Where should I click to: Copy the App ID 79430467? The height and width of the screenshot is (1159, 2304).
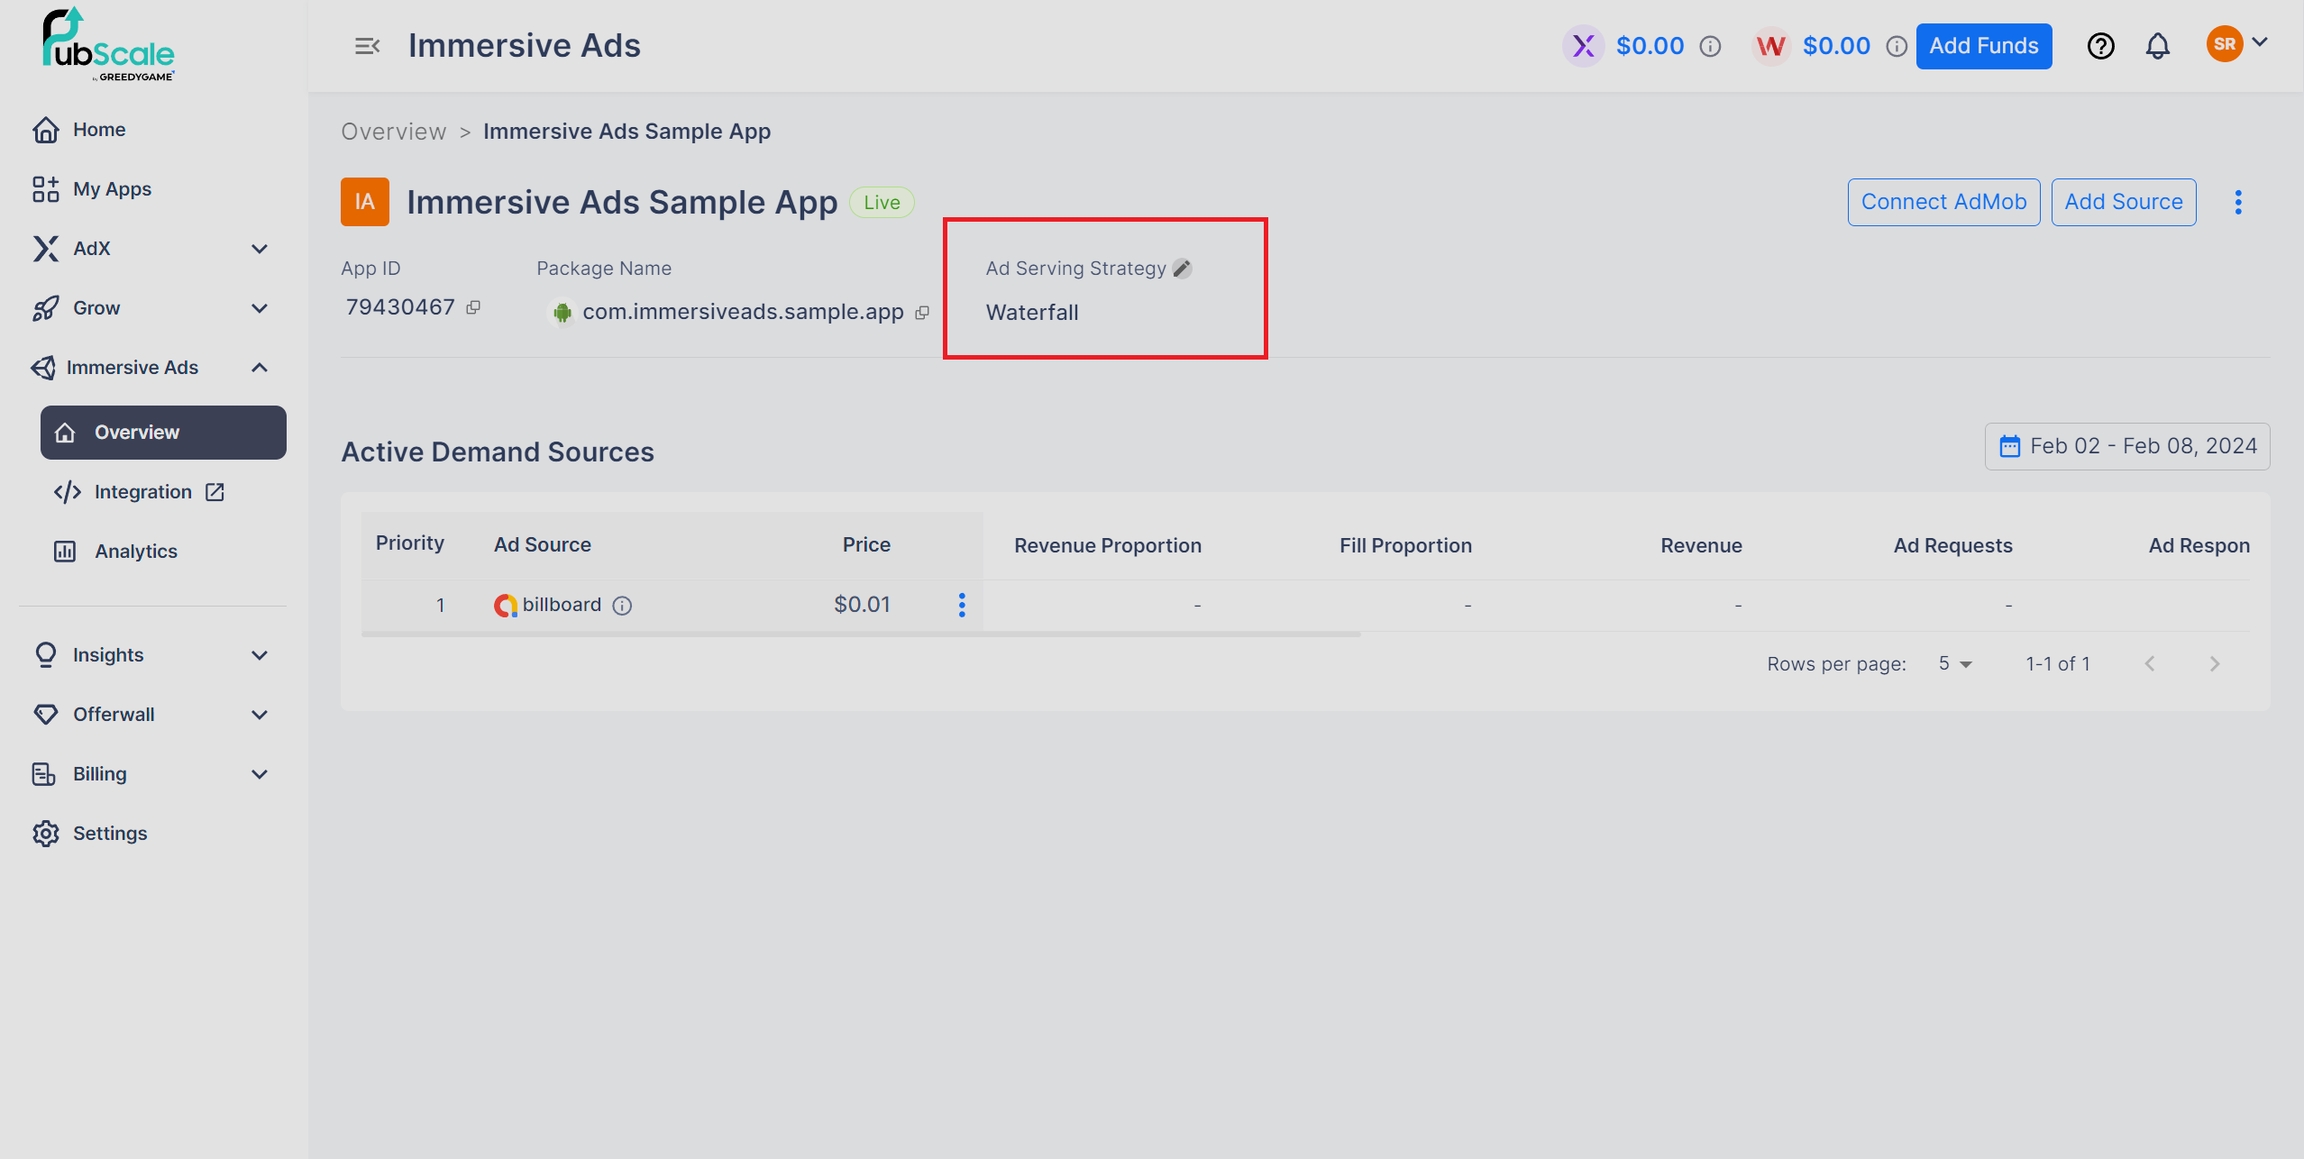(x=473, y=308)
